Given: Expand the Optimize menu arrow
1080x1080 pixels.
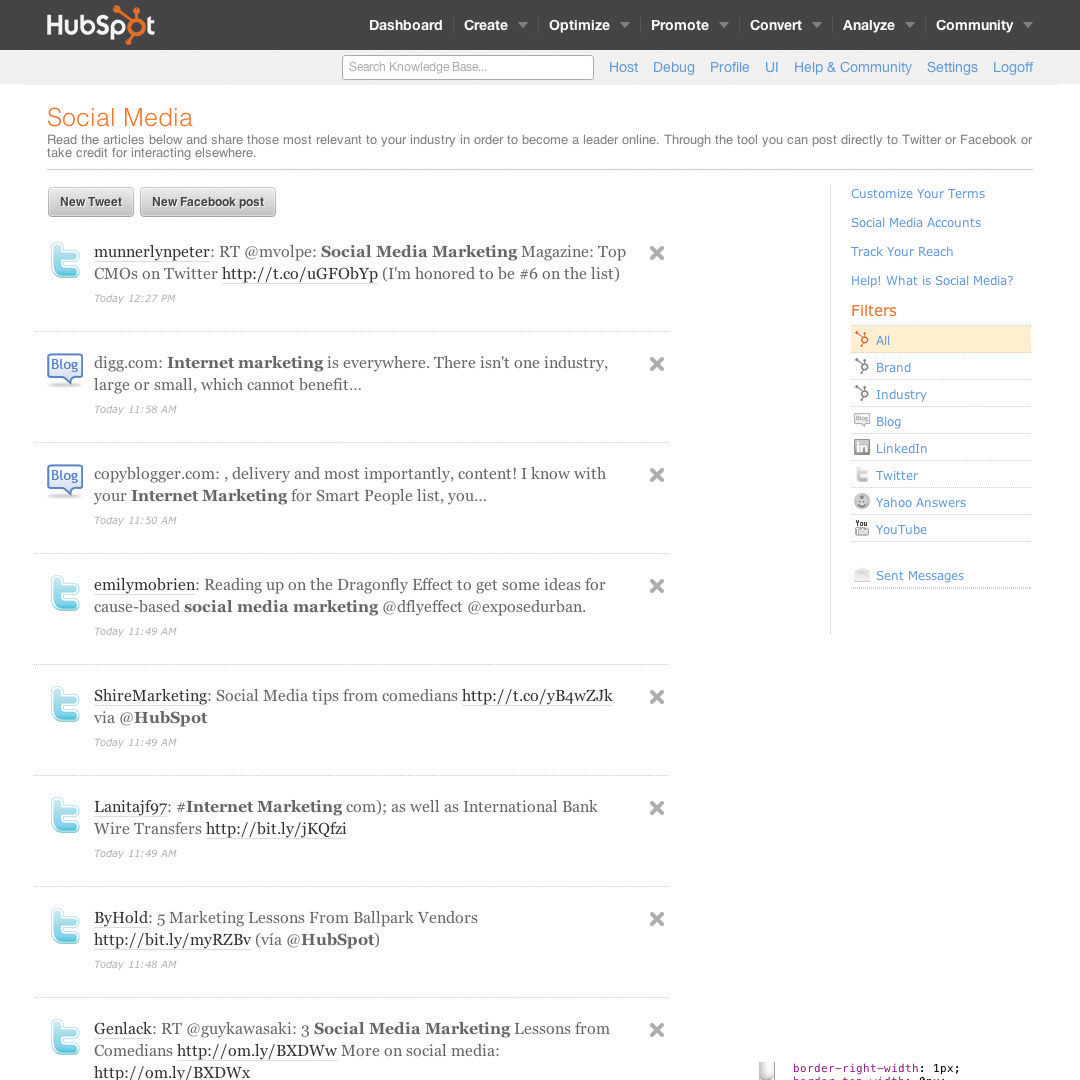Looking at the screenshot, I should 625,25.
